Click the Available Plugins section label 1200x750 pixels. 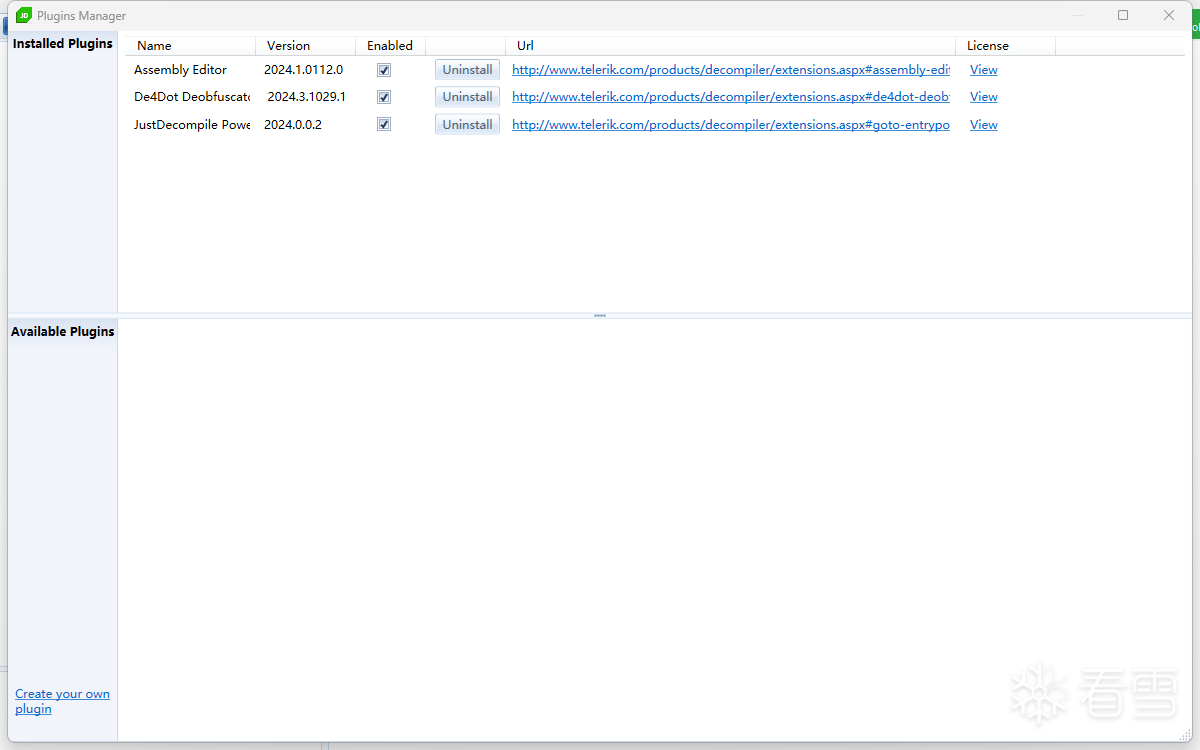63,332
